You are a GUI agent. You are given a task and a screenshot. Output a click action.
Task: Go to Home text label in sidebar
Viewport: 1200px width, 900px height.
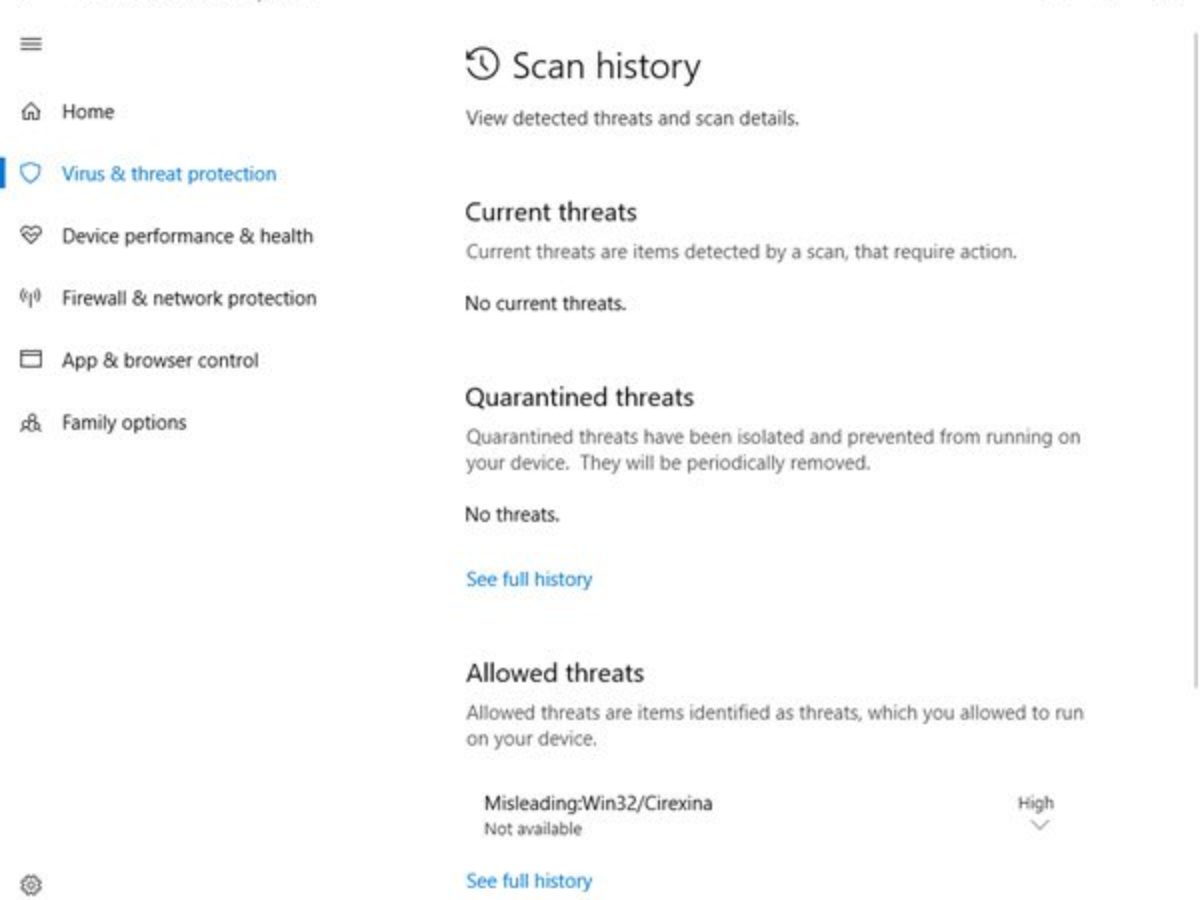coord(88,112)
